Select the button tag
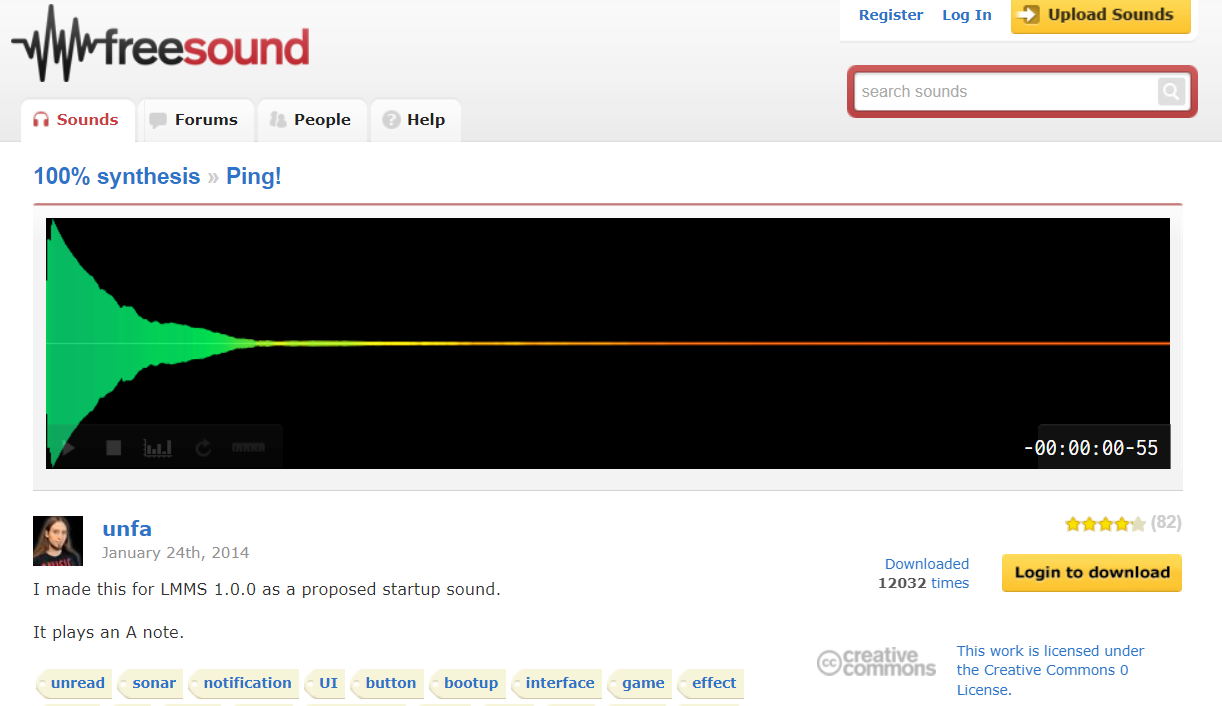 pyautogui.click(x=389, y=684)
